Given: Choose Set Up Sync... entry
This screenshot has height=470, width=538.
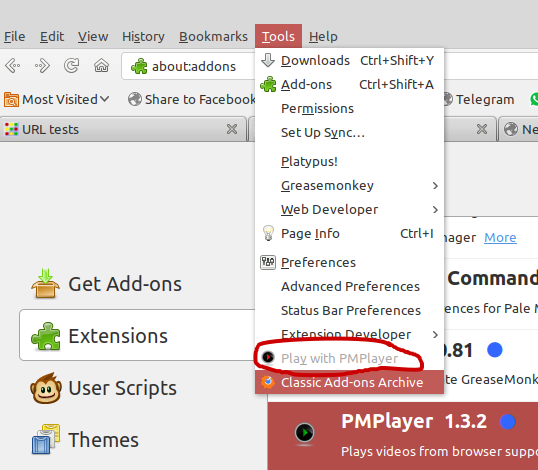Looking at the screenshot, I should coord(349,132).
